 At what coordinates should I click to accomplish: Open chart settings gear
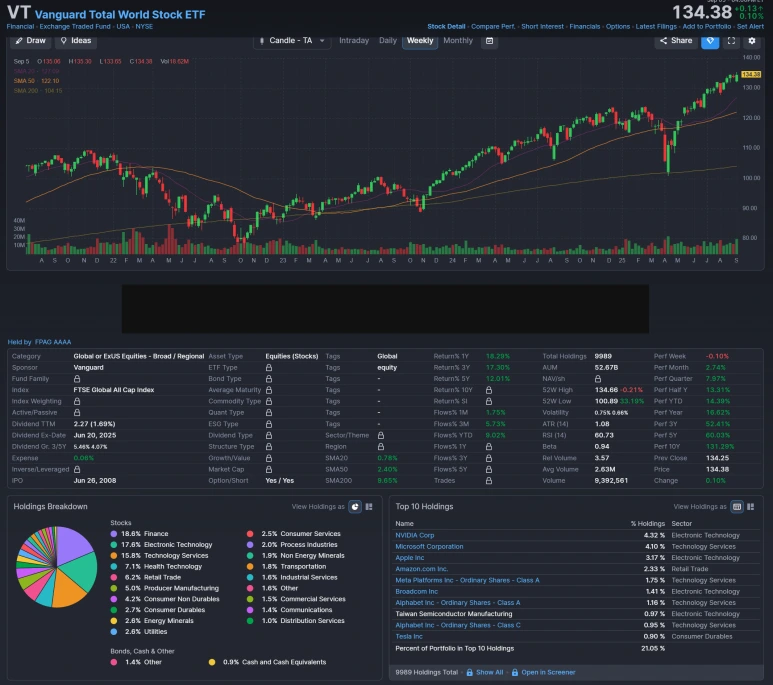[752, 41]
